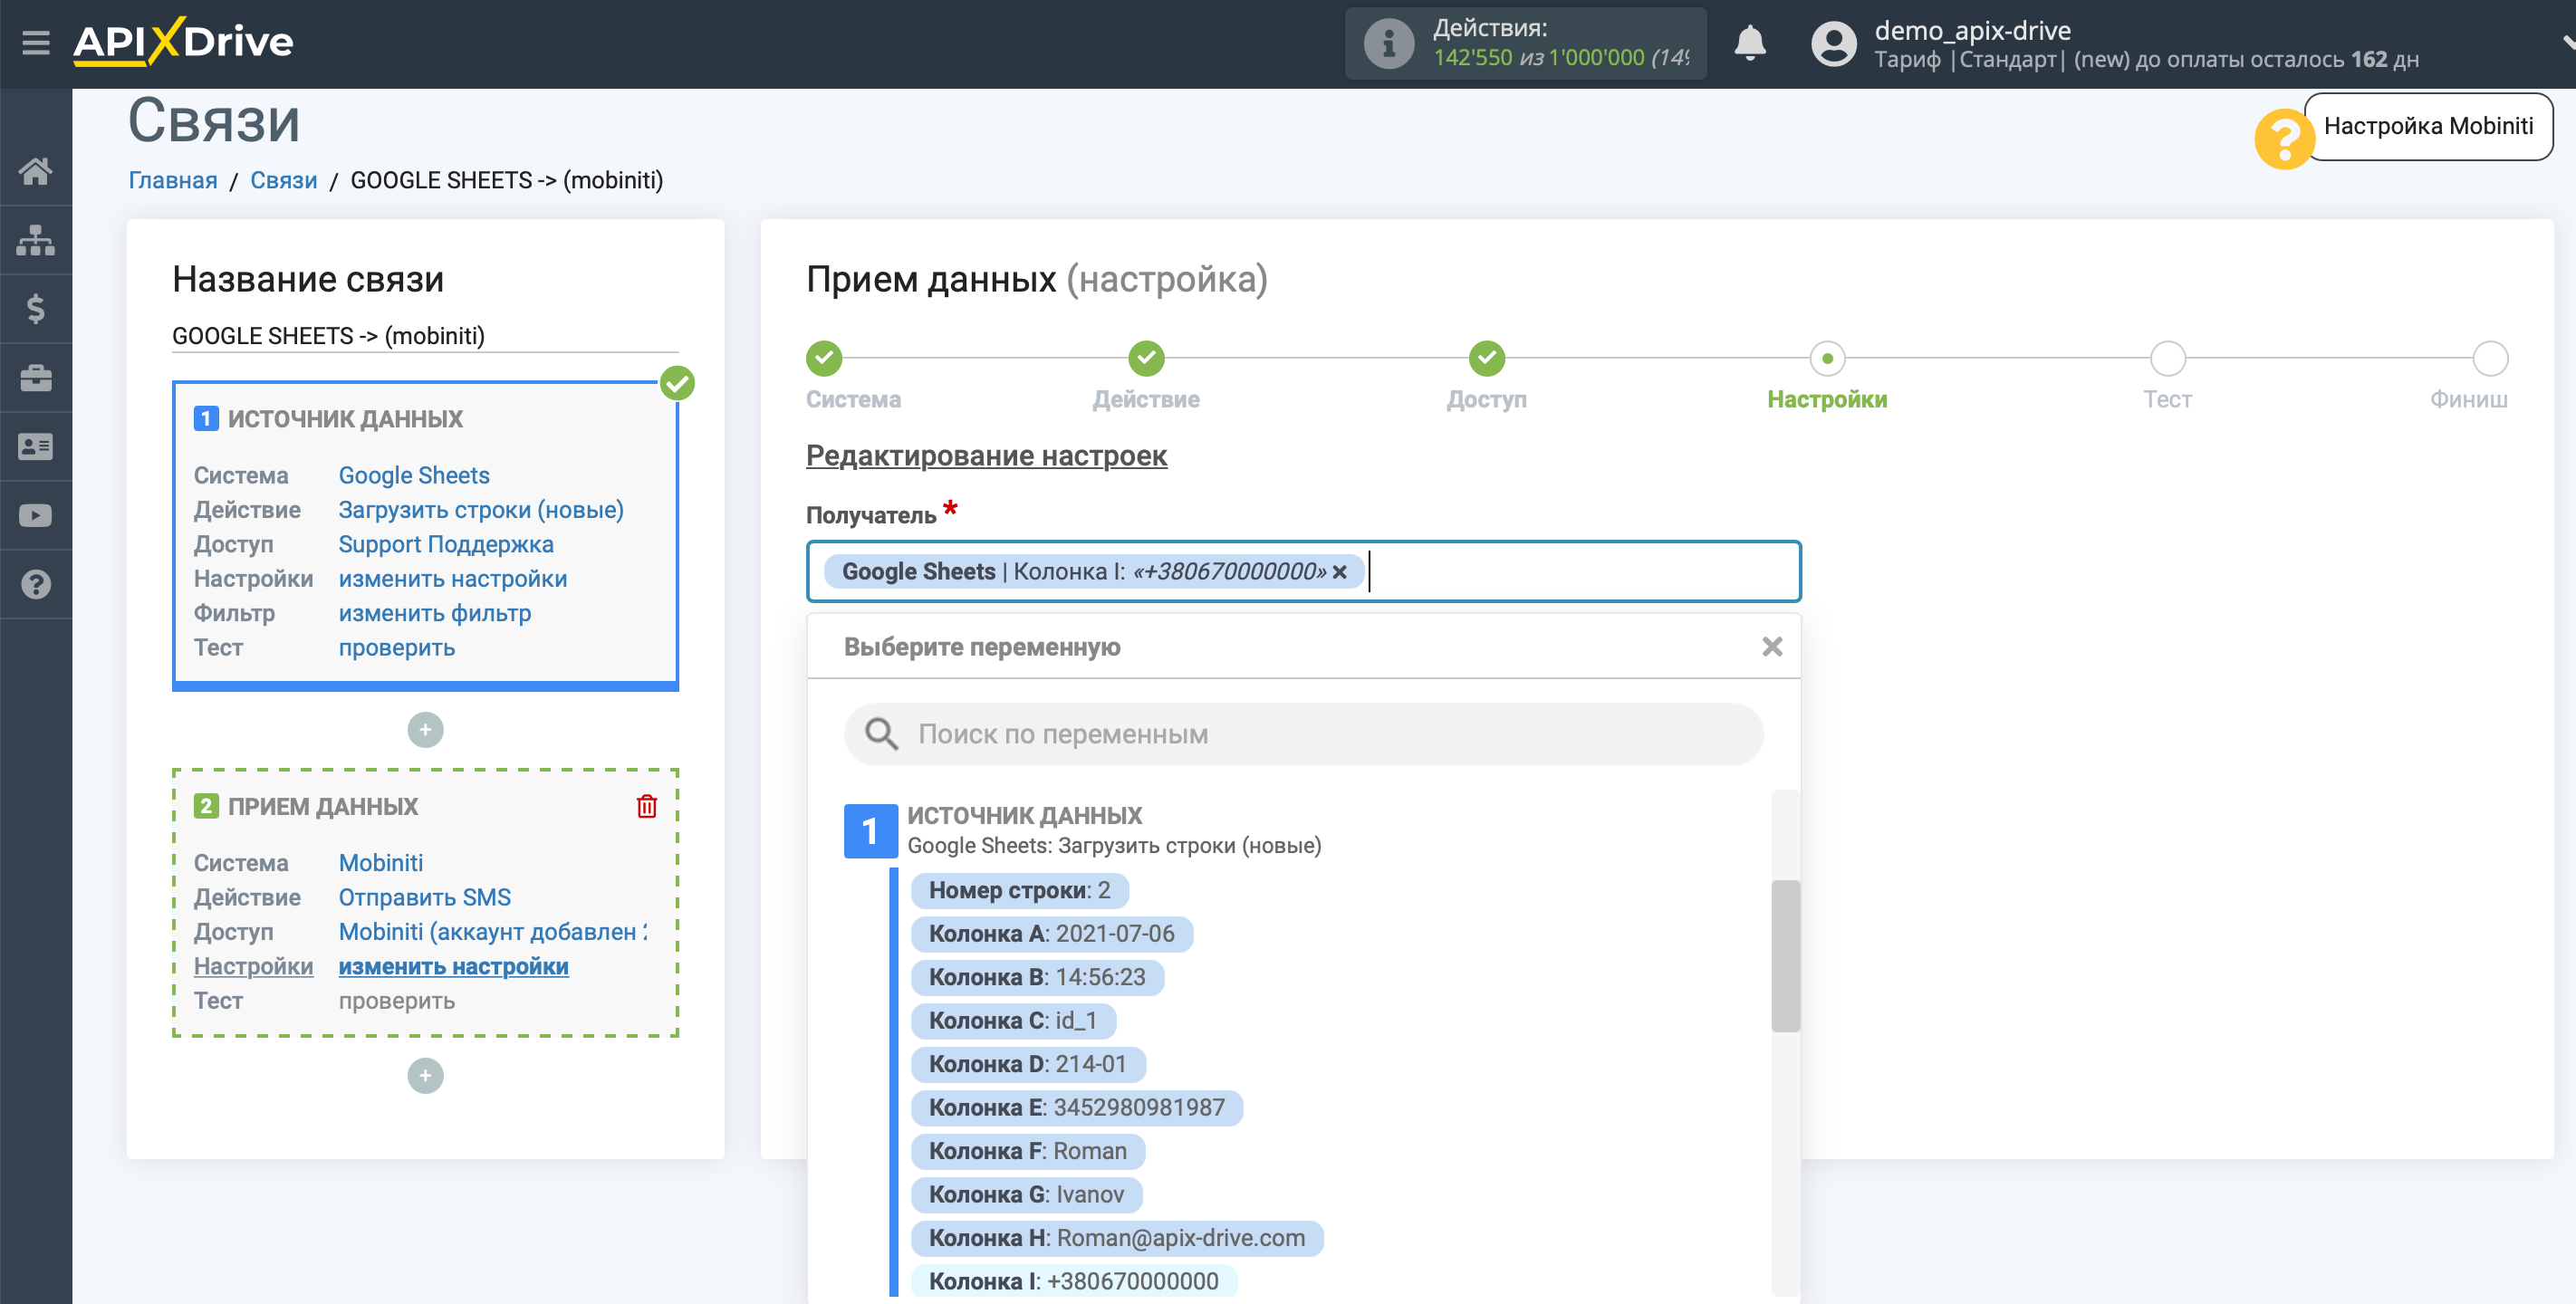2576x1304 pixels.
Task: Click the actions info icon
Action: click(x=1389, y=43)
